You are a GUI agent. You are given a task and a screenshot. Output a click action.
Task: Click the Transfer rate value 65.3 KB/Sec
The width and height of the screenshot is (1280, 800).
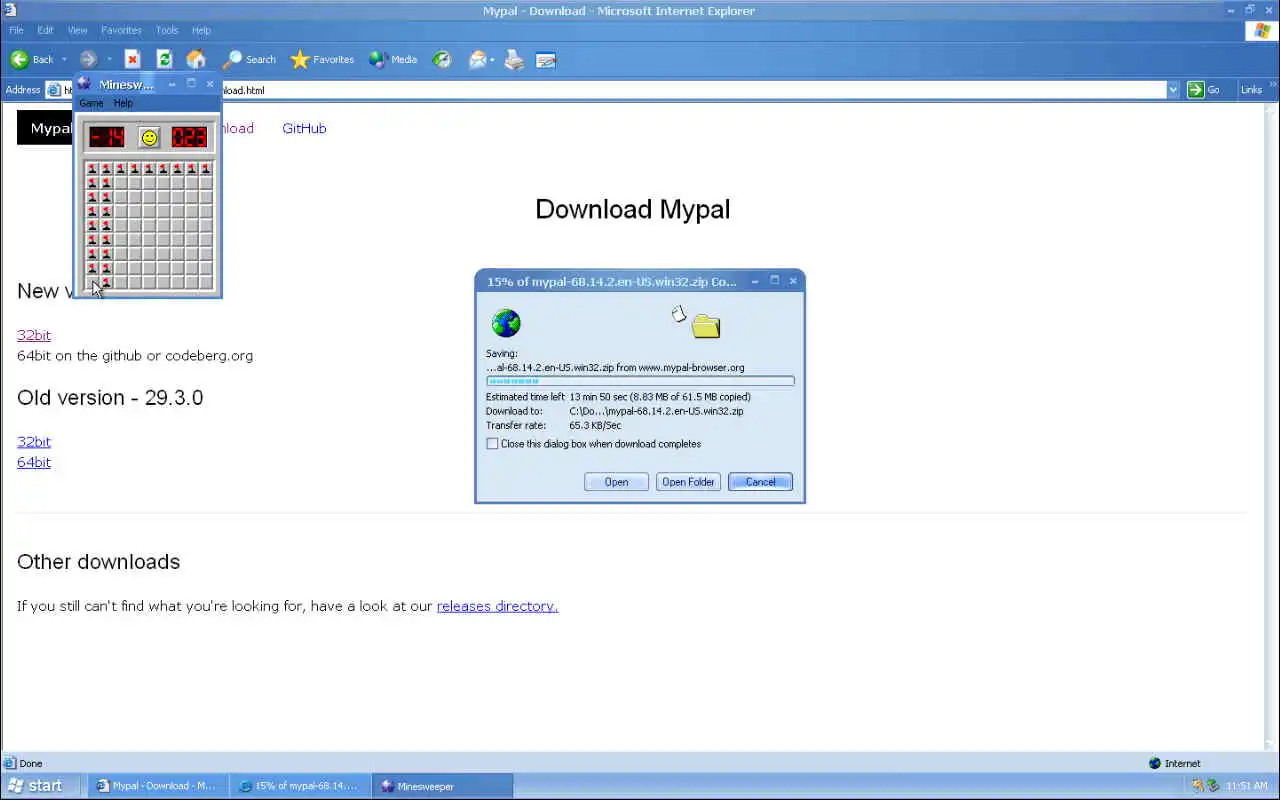click(596, 425)
